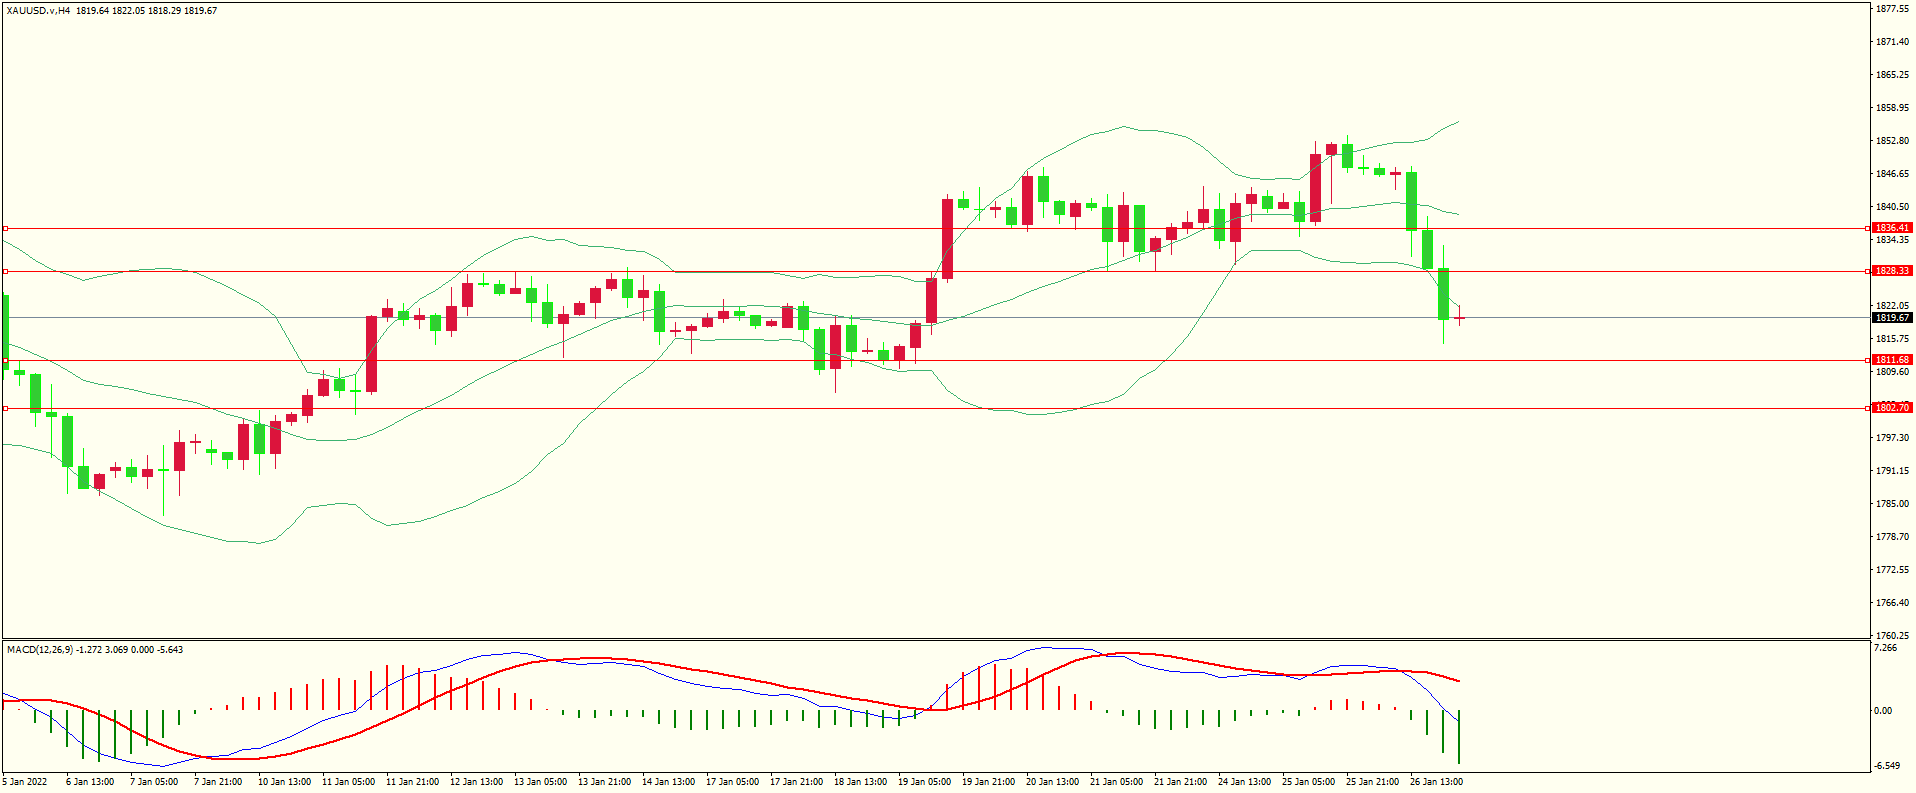Image resolution: width=1916 pixels, height=793 pixels.
Task: Click the 1766.40 price axis value
Action: (1892, 603)
